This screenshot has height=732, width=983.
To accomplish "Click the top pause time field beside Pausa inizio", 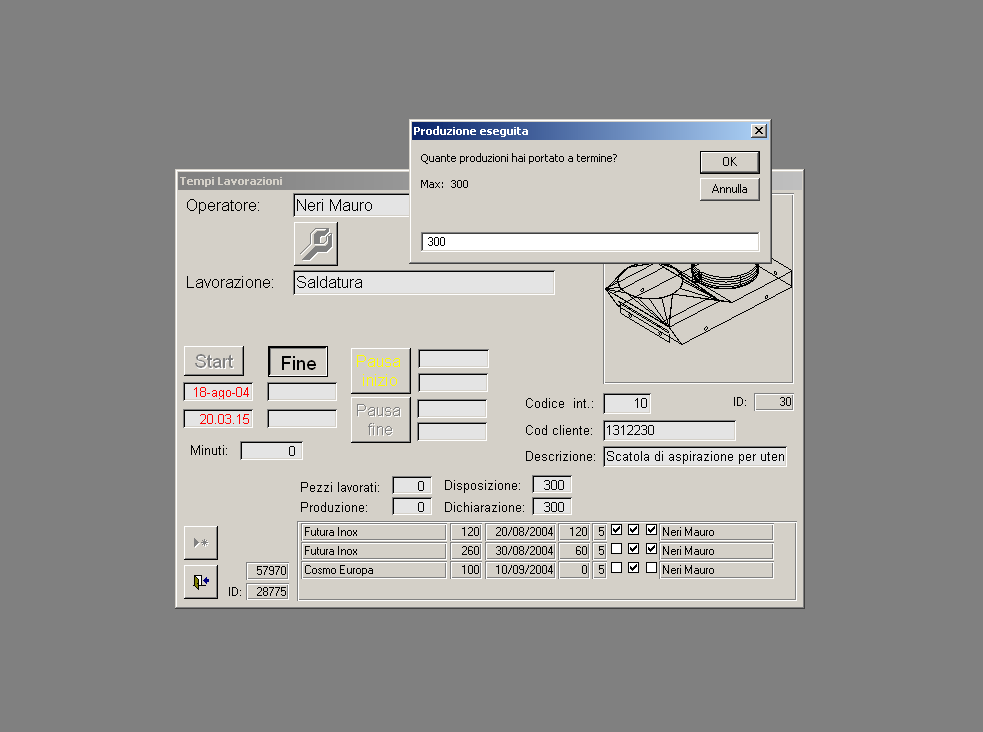I will coord(453,359).
